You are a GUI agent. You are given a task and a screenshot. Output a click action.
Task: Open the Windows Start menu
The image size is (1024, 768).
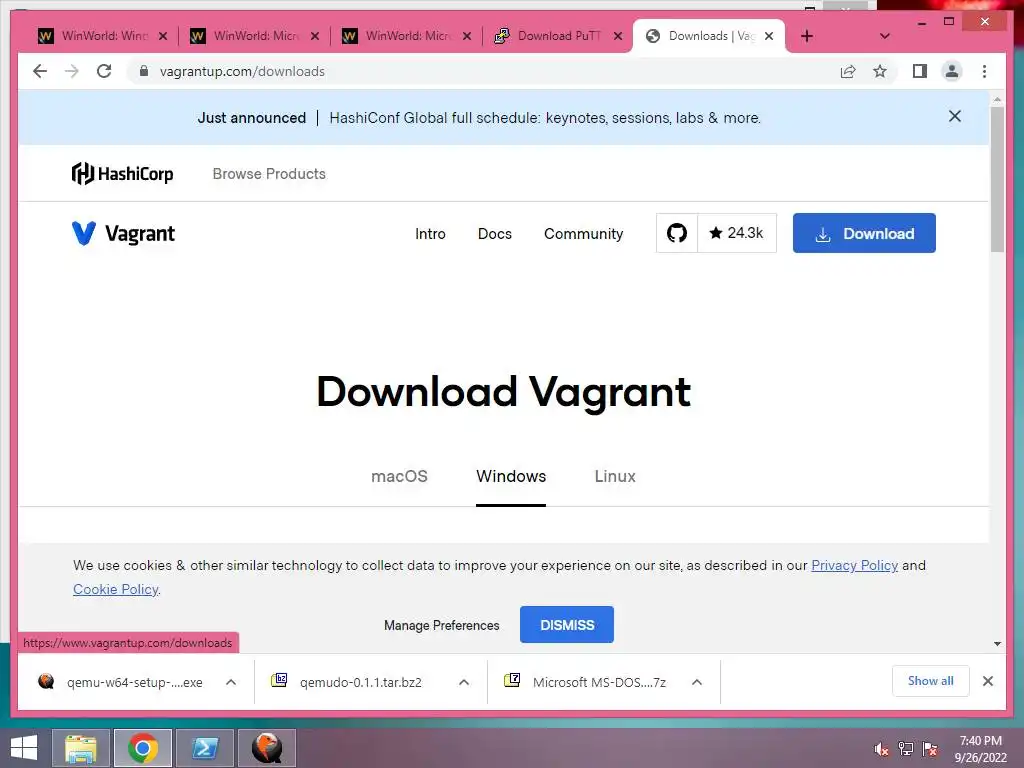[x=24, y=748]
